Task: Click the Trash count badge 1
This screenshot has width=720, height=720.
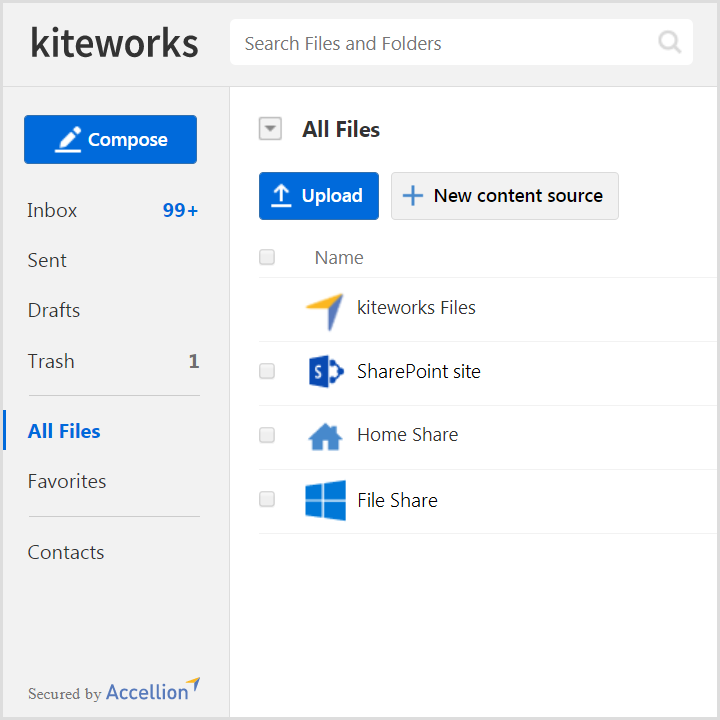Action: [194, 361]
